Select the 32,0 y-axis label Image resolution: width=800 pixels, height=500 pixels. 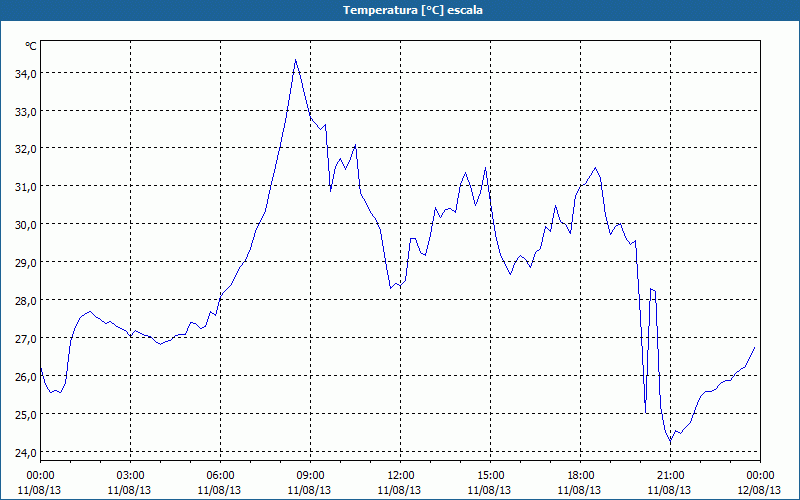click(x=26, y=149)
